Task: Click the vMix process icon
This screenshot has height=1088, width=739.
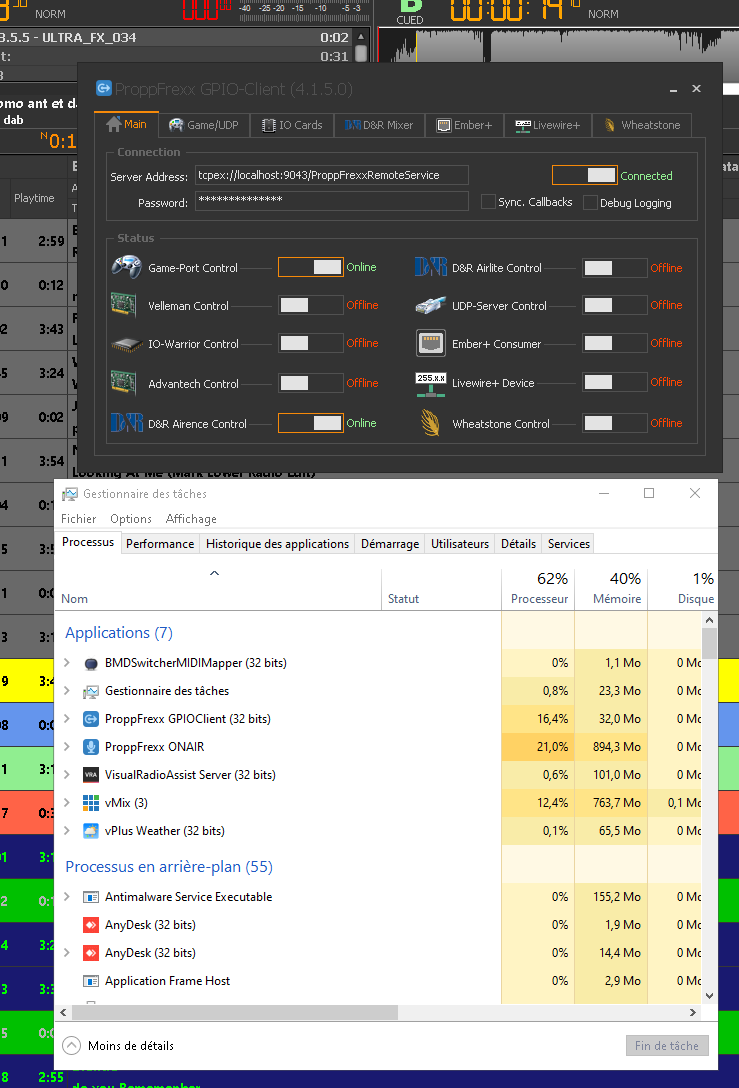Action: coord(91,803)
